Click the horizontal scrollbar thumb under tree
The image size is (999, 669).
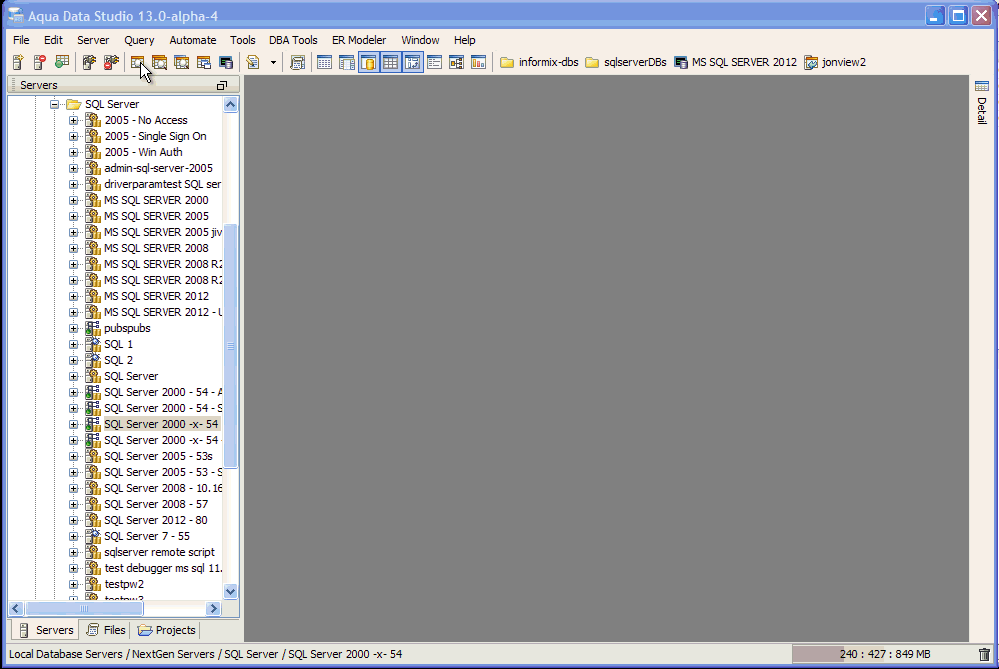83,608
